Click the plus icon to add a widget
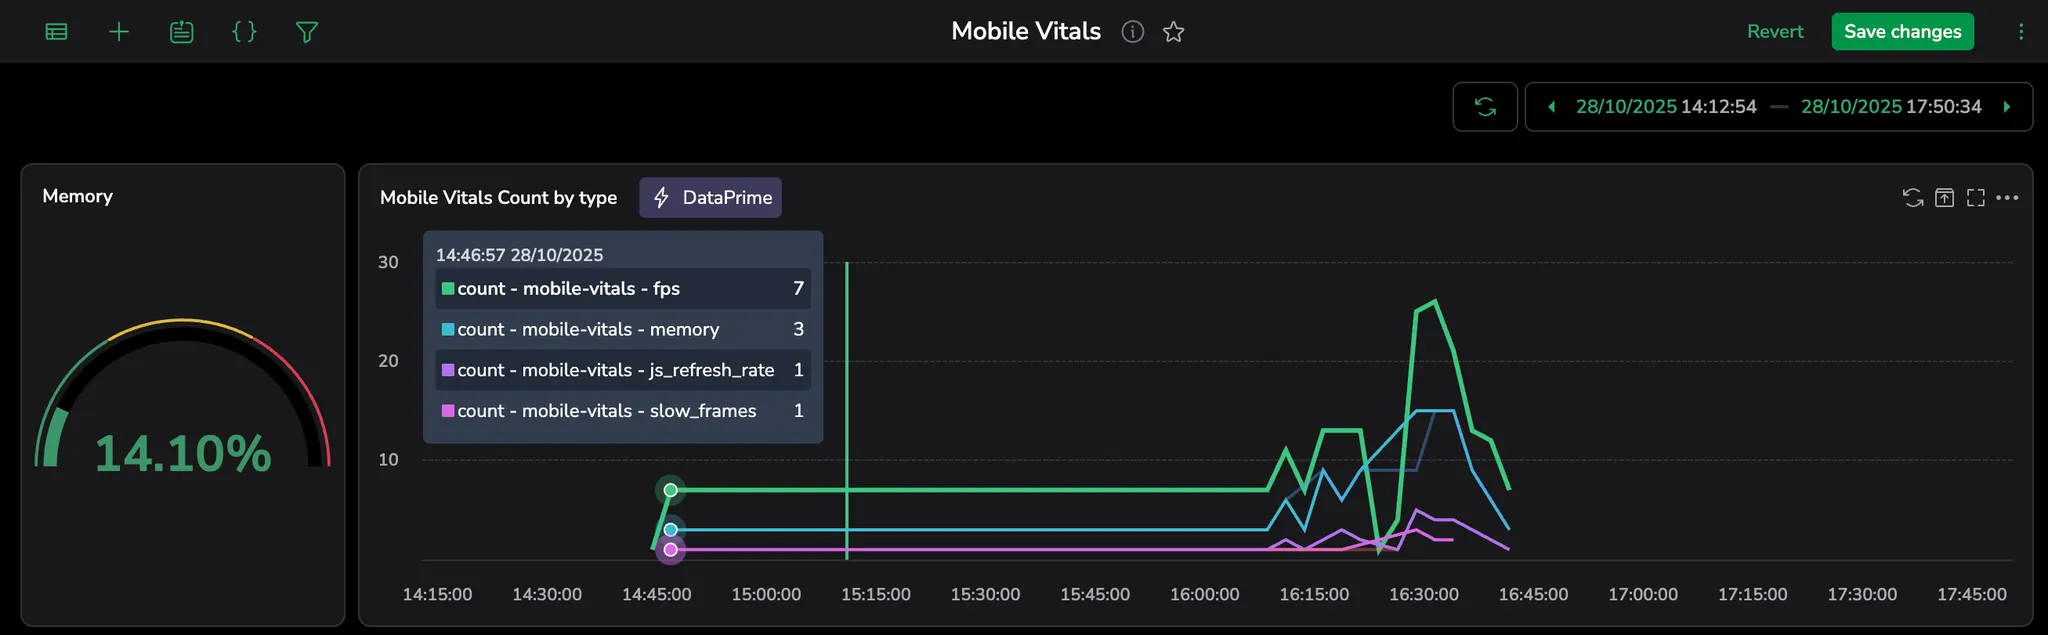2048x635 pixels. 119,32
